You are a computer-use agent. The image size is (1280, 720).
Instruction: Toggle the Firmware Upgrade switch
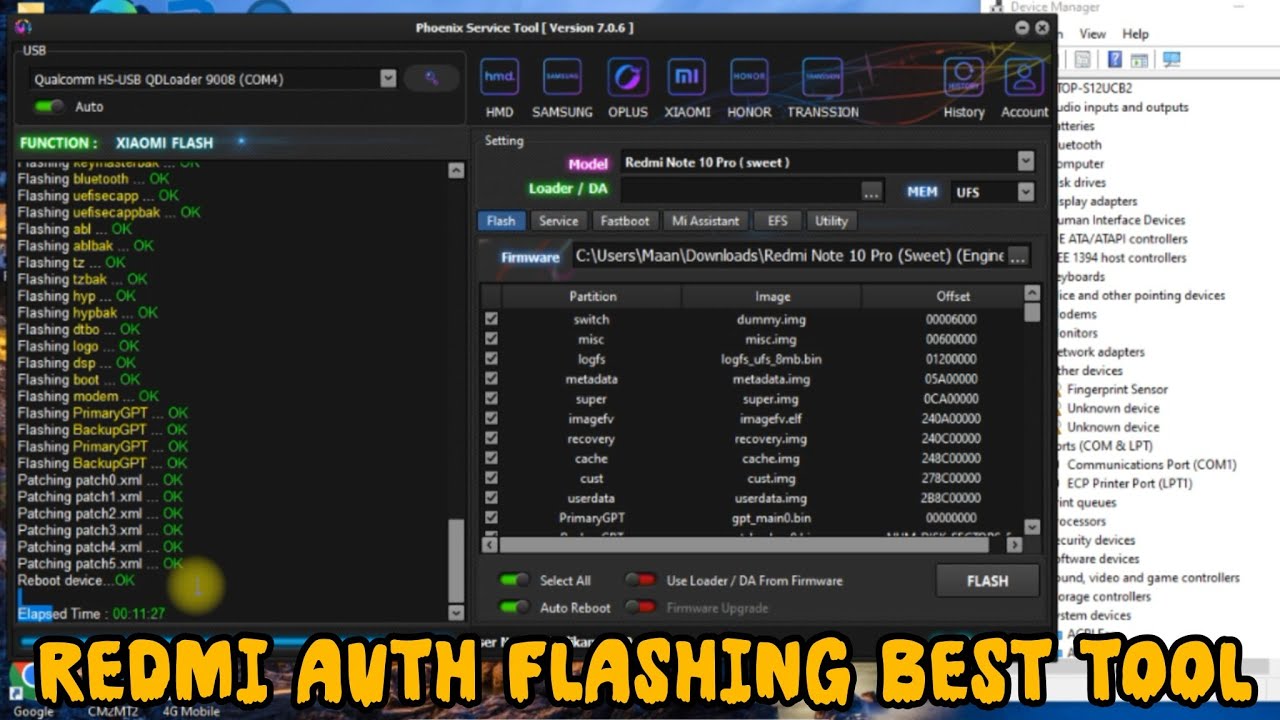pos(641,607)
